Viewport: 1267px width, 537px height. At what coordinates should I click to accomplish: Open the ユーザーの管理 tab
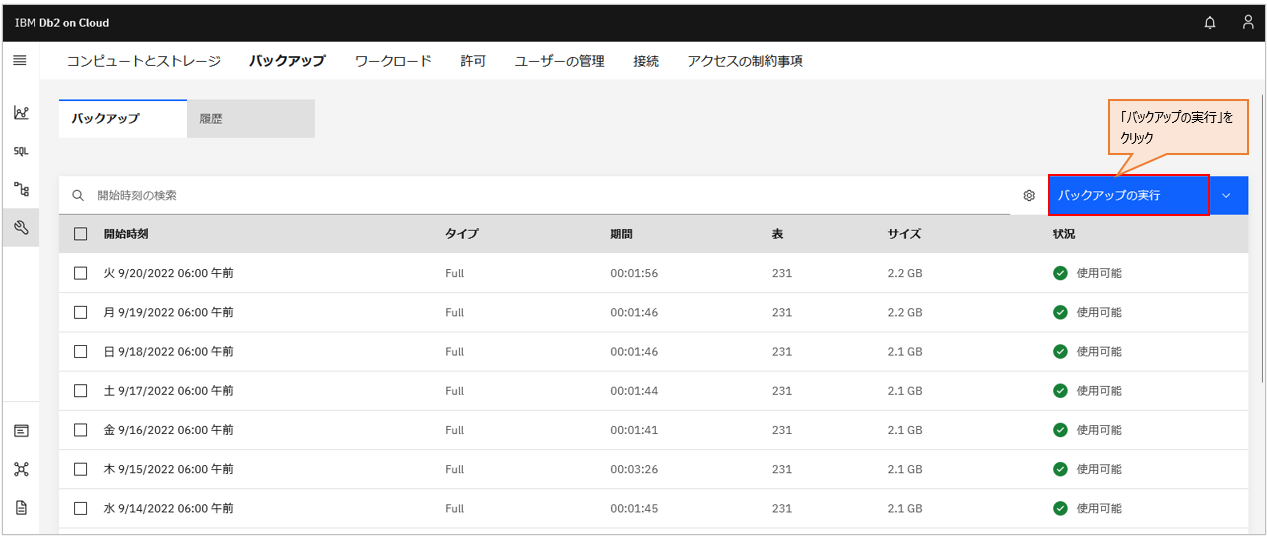[x=559, y=61]
